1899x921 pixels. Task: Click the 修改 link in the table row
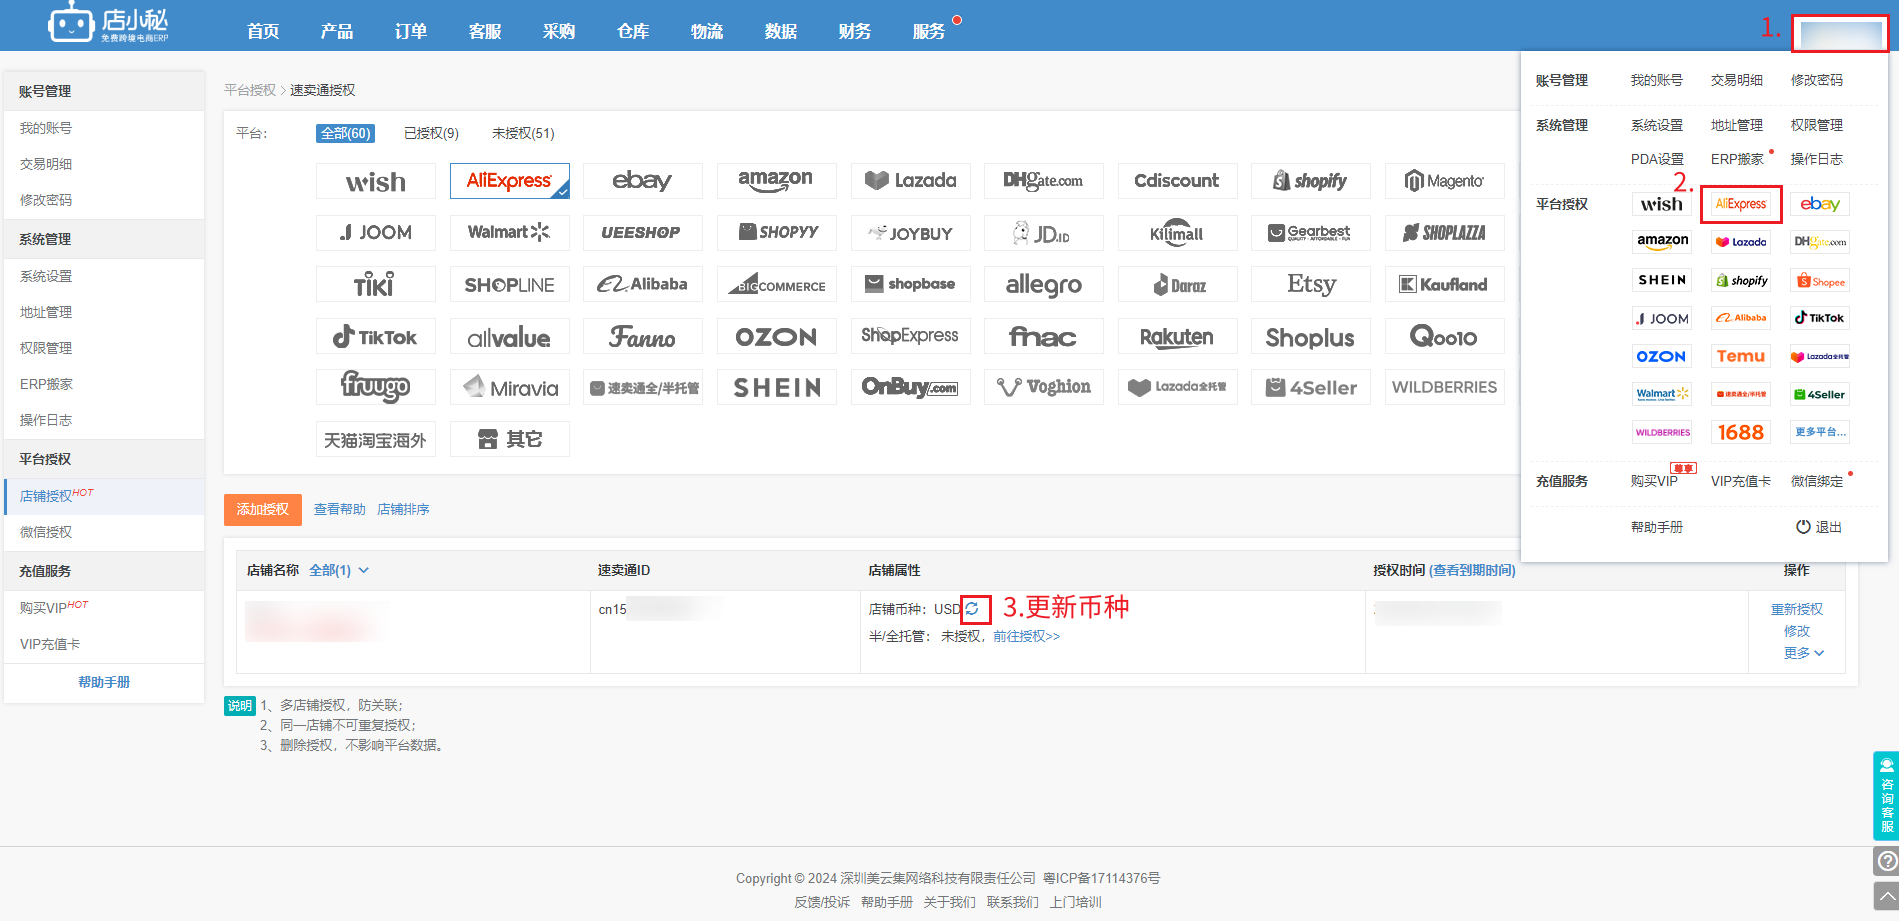[x=1797, y=631]
